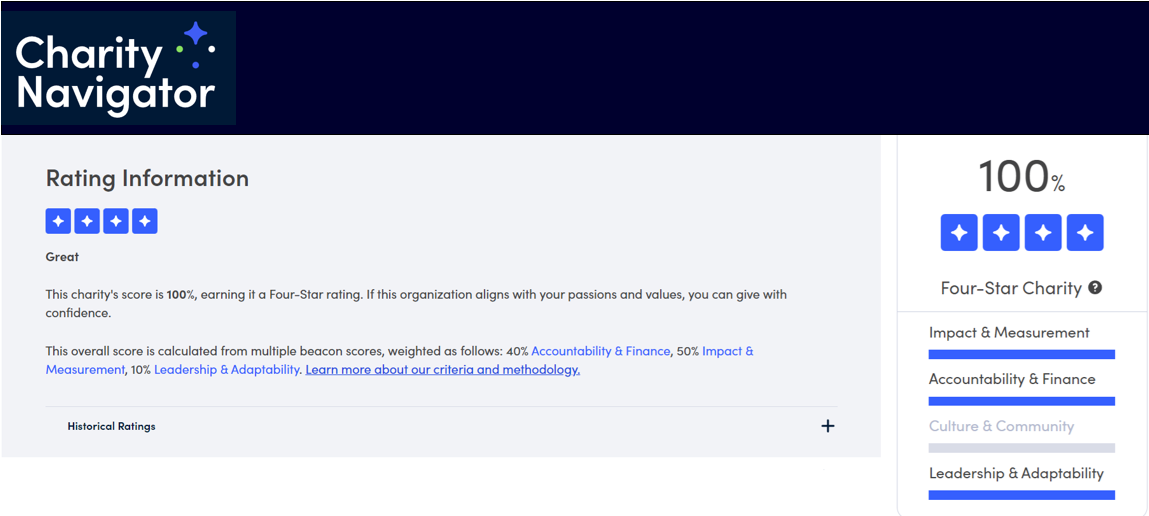Viewport: 1149px width, 516px height.
Task: Click the Historical Ratings label
Action: tap(111, 426)
